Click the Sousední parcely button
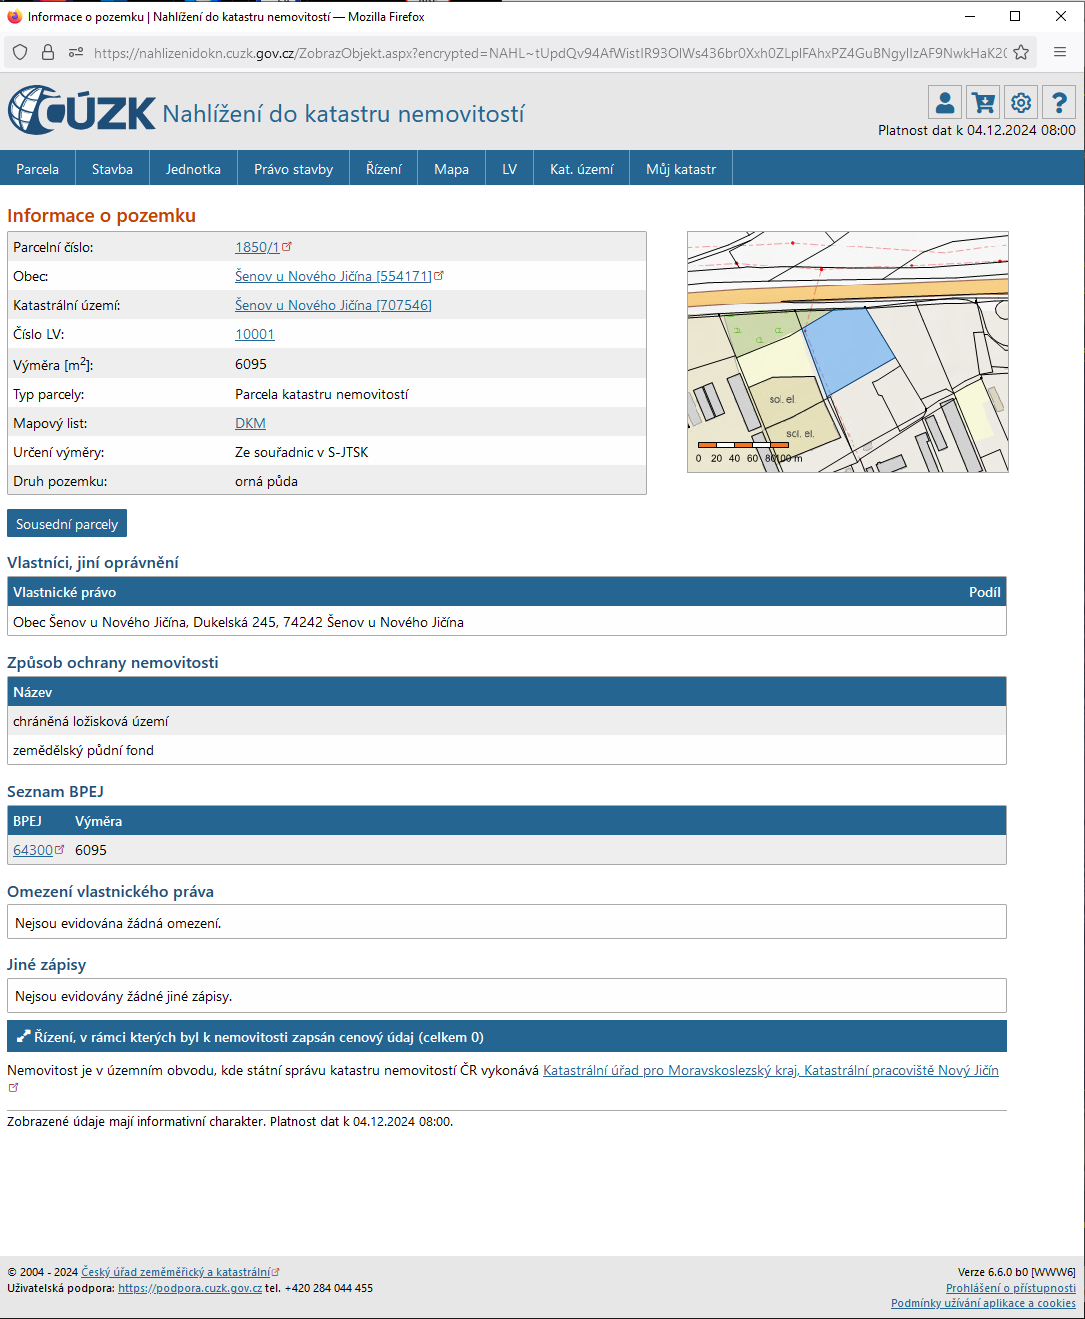 [x=67, y=524]
